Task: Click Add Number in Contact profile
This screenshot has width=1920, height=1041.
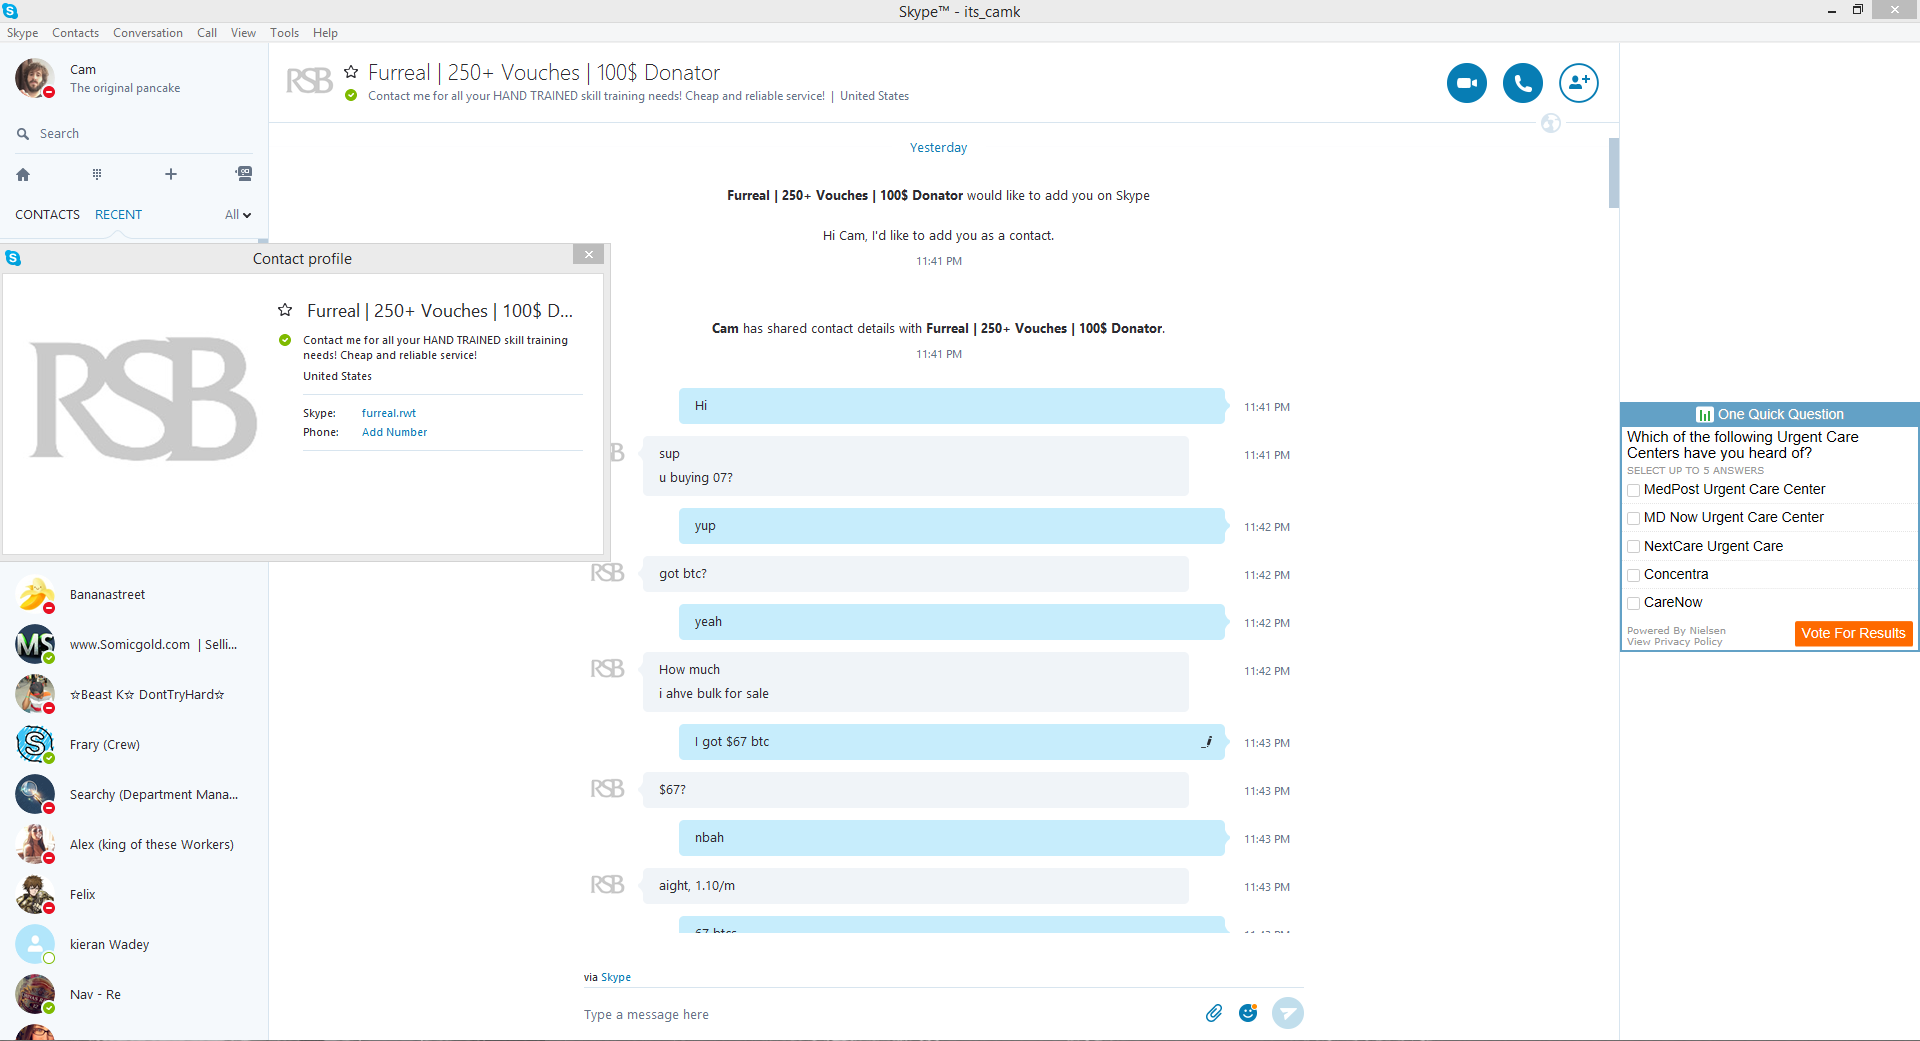Action: pyautogui.click(x=394, y=432)
